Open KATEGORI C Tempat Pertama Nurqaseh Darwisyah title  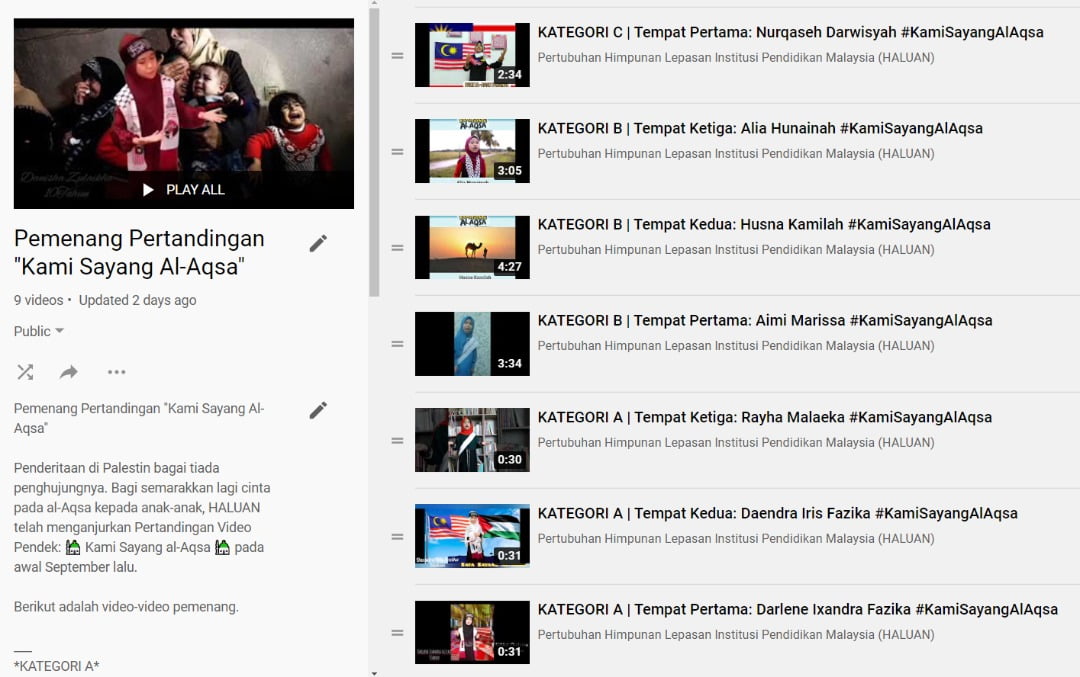pyautogui.click(x=790, y=32)
